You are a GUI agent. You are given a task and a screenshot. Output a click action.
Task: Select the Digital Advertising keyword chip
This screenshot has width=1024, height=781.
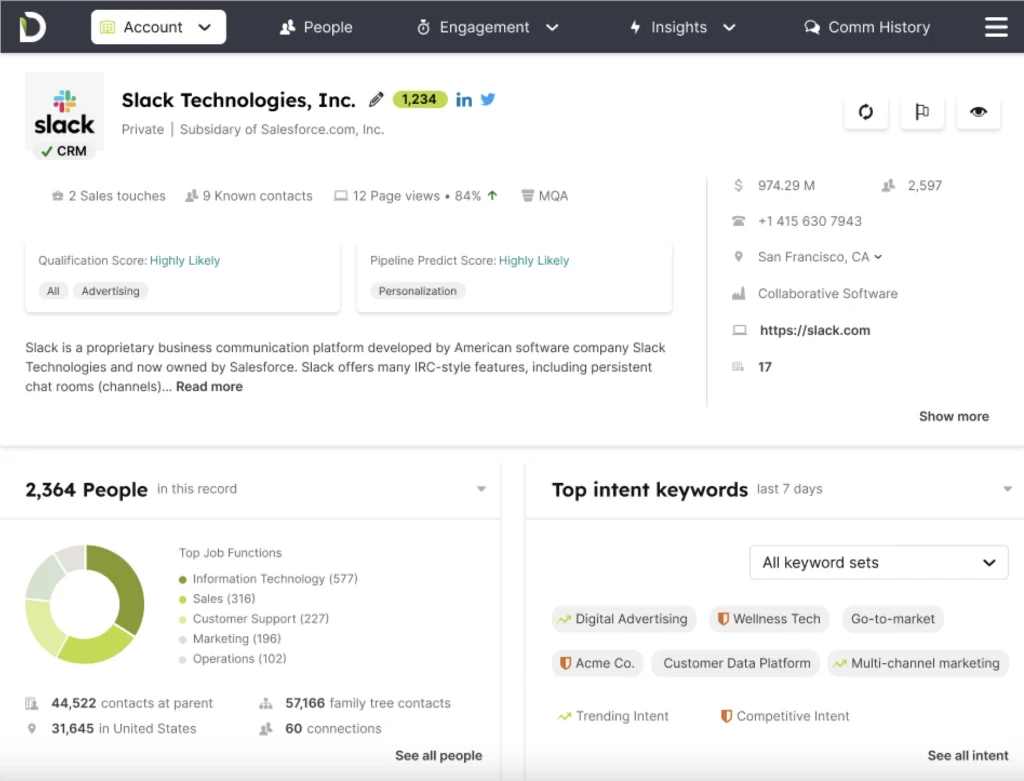[x=624, y=619]
